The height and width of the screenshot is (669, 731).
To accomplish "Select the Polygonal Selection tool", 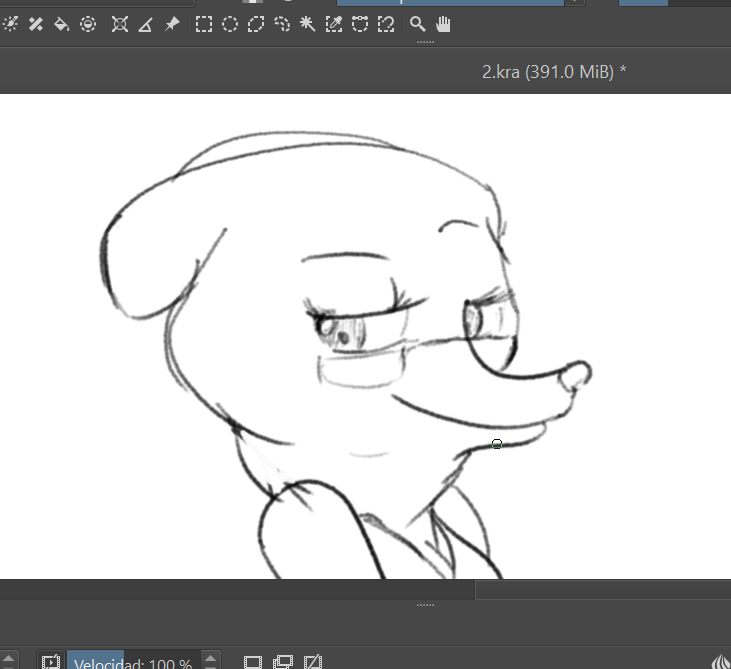I will [x=256, y=24].
